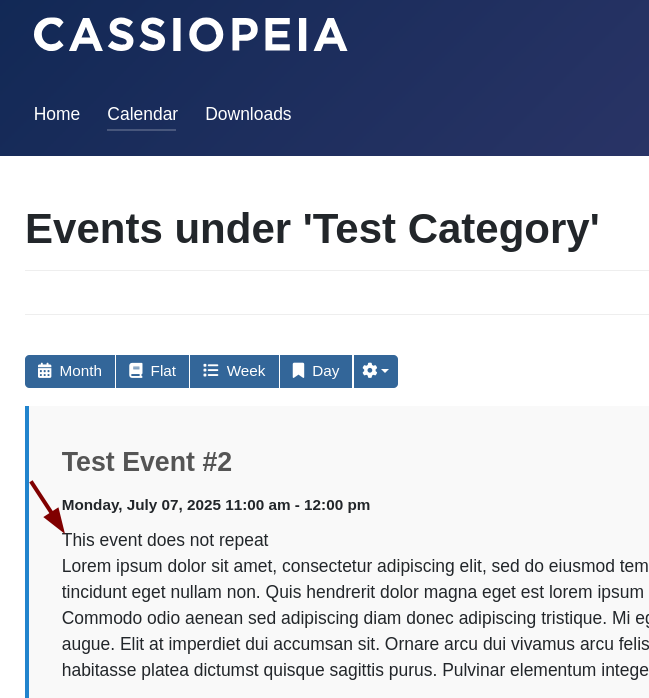Select the Flat view label
Image resolution: width=649 pixels, height=698 pixels.
(163, 371)
